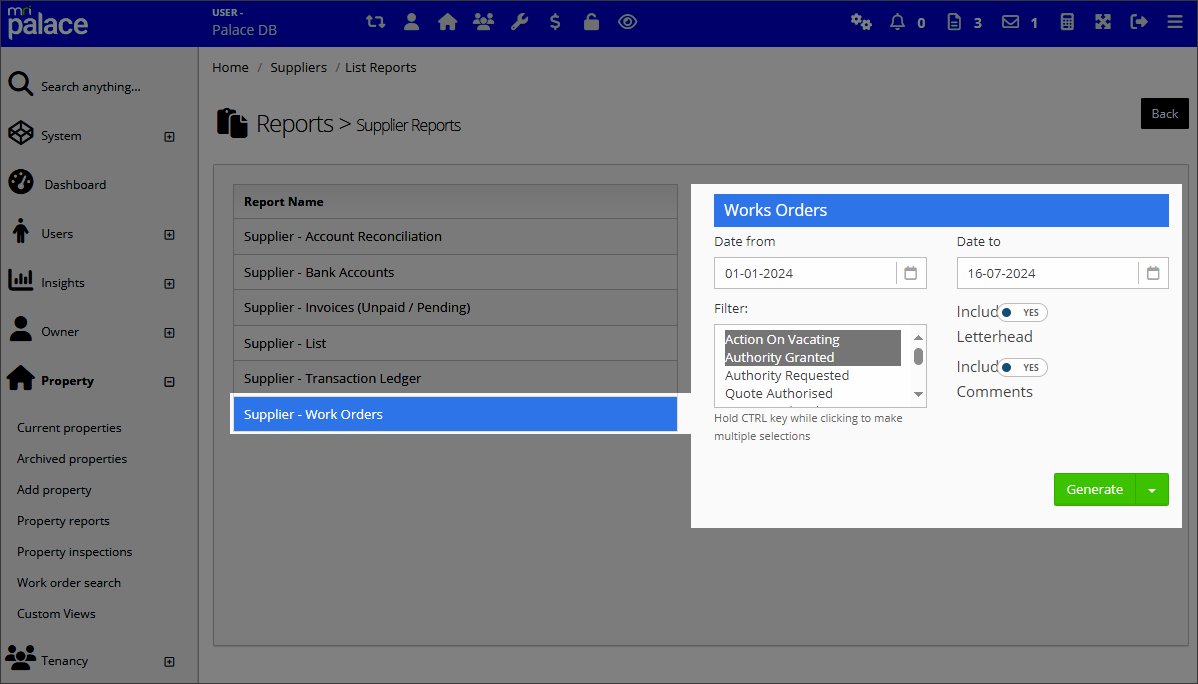The height and width of the screenshot is (684, 1198).
Task: Open Property inspections in sidebar
Action: 75,552
